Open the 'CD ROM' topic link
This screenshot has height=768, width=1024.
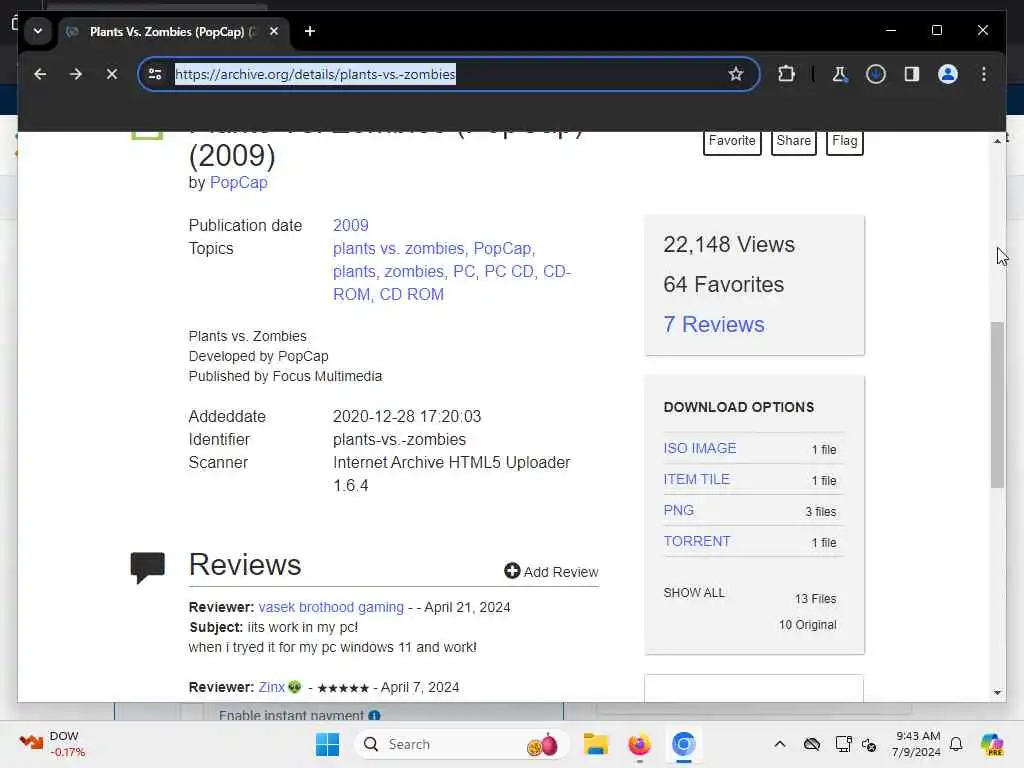(411, 295)
